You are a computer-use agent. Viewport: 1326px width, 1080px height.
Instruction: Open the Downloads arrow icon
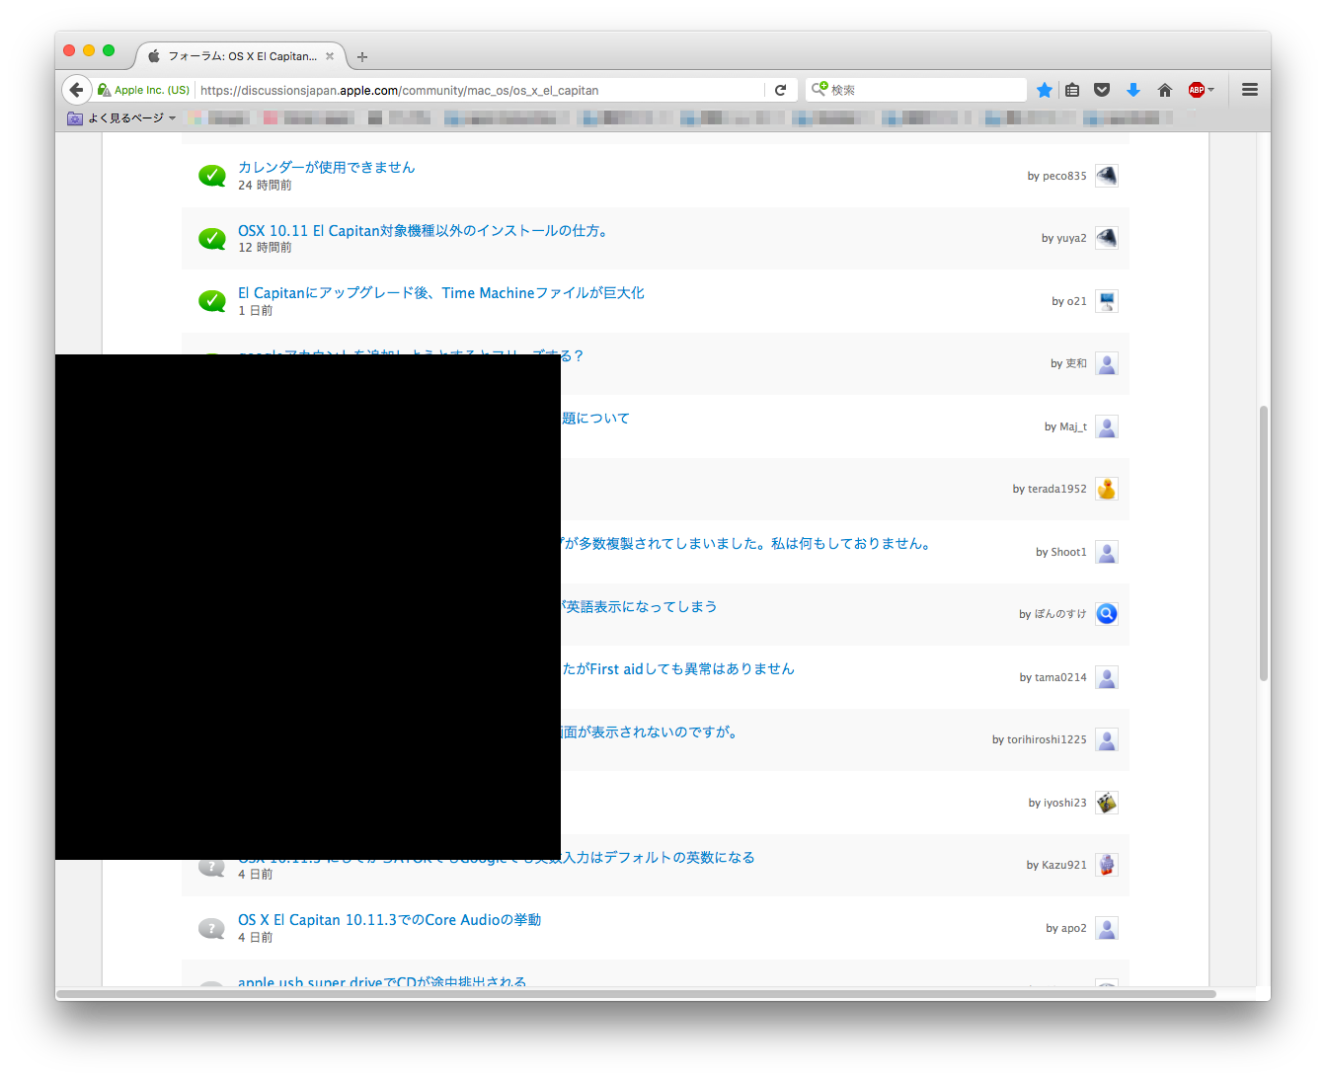click(x=1133, y=90)
